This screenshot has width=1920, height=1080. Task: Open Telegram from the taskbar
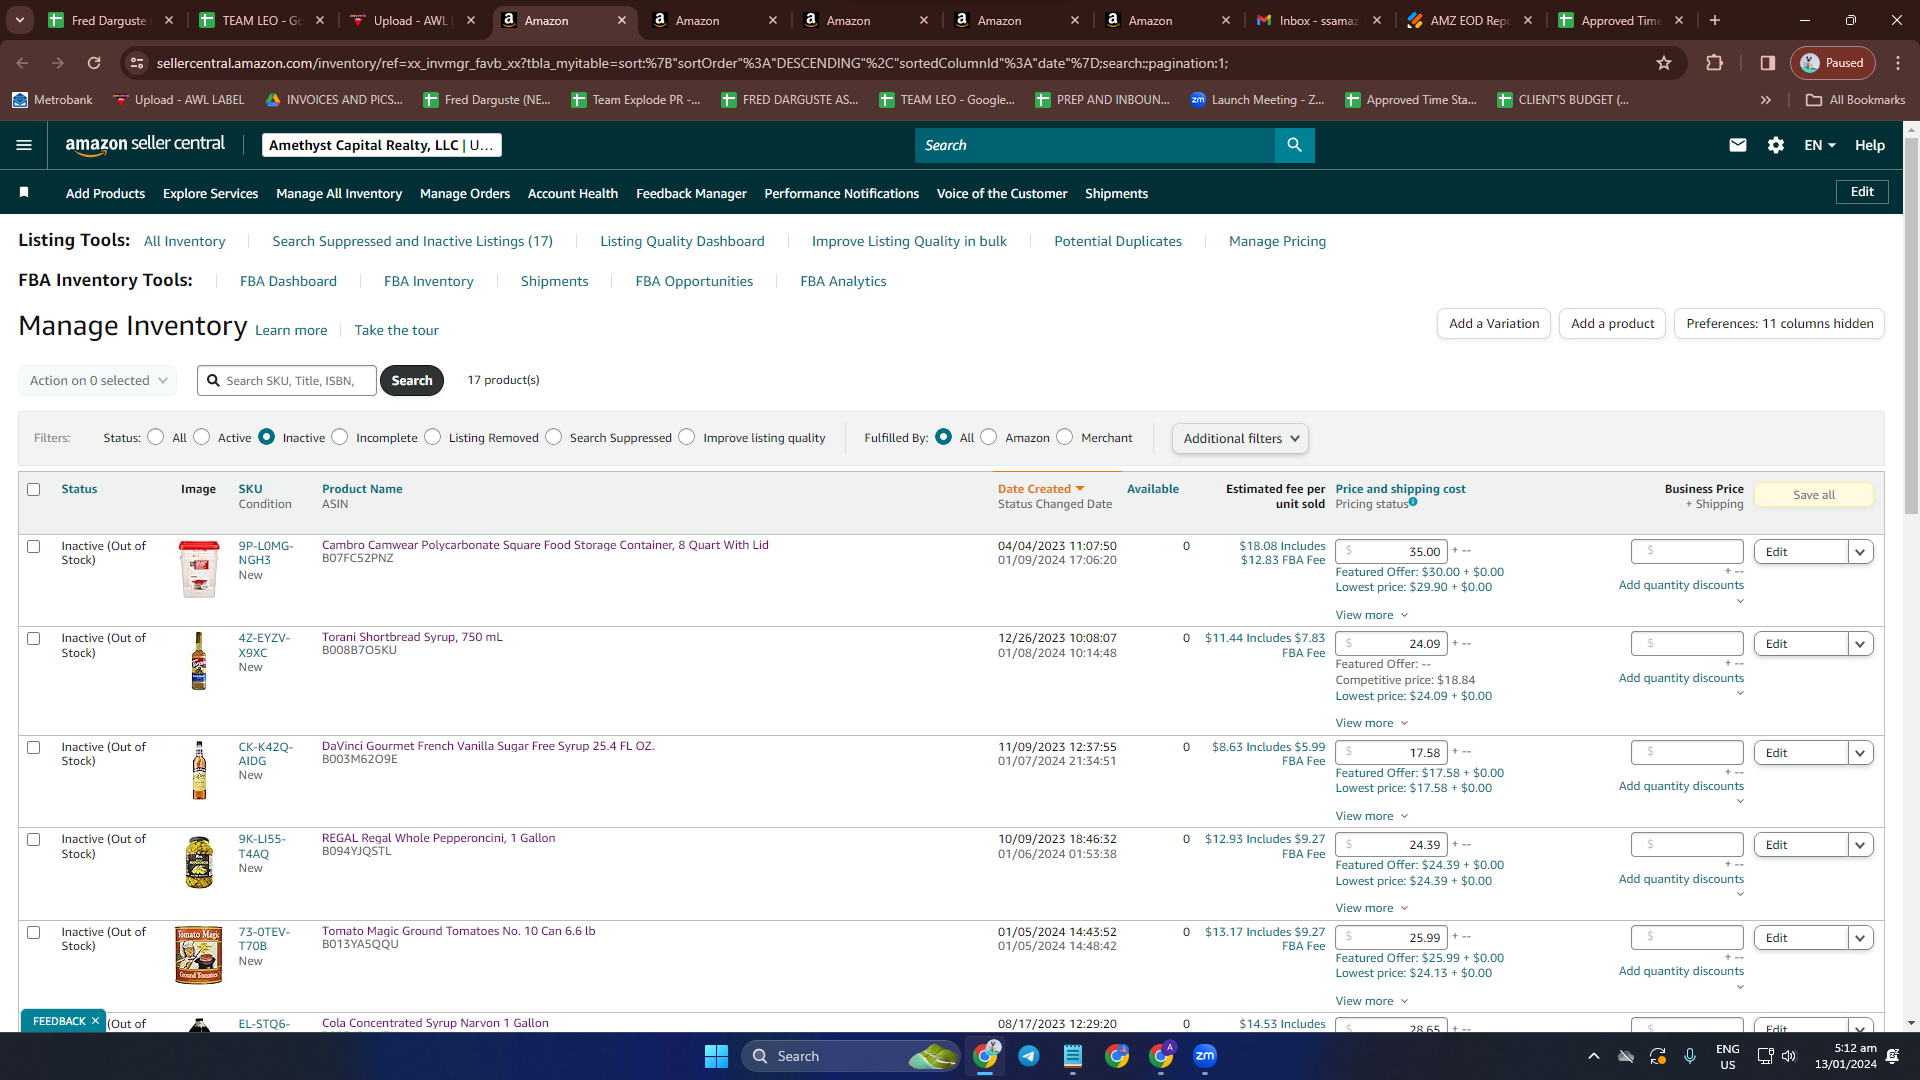(x=1028, y=1056)
